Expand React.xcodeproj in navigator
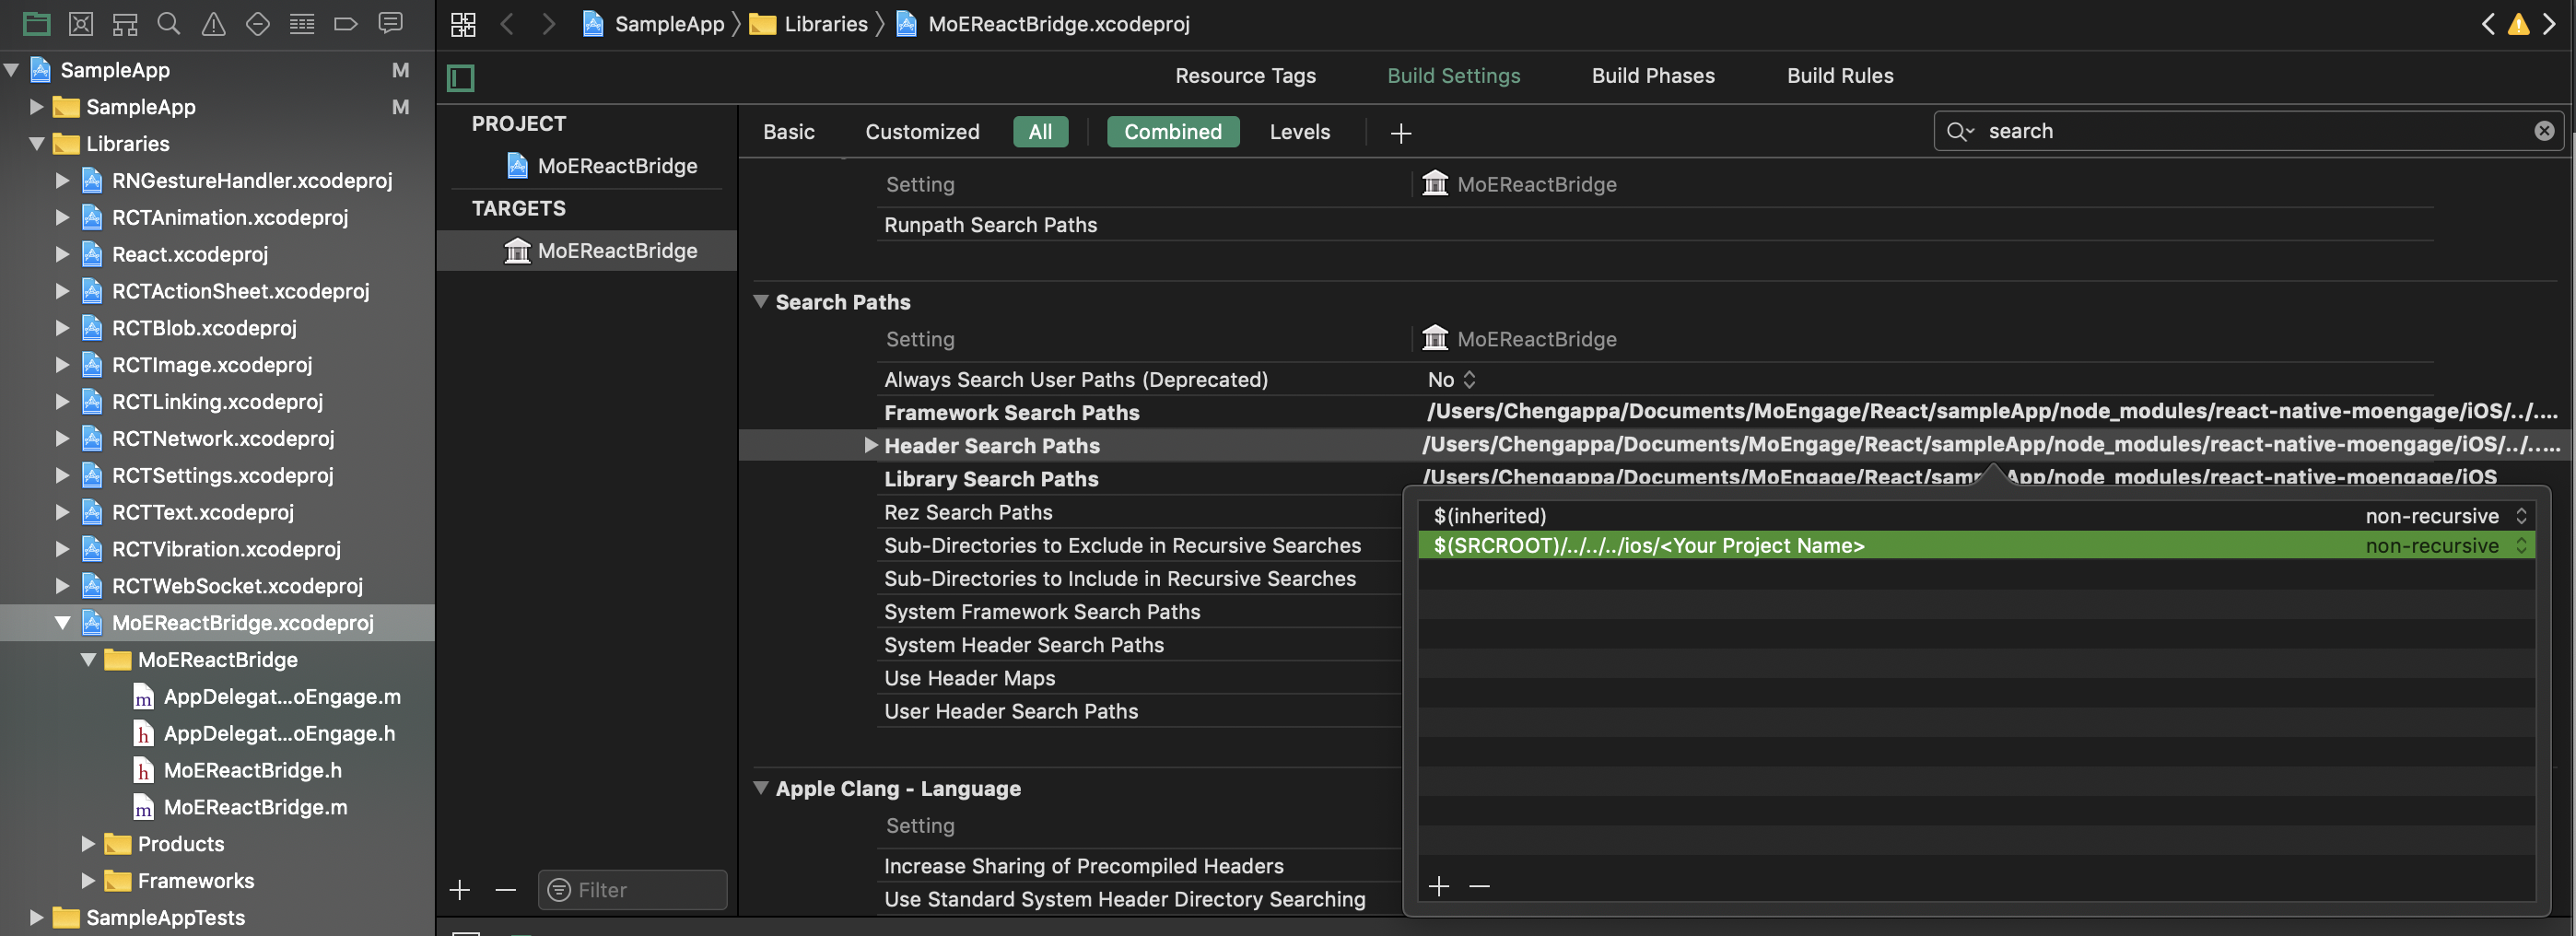This screenshot has width=2576, height=936. (62, 254)
